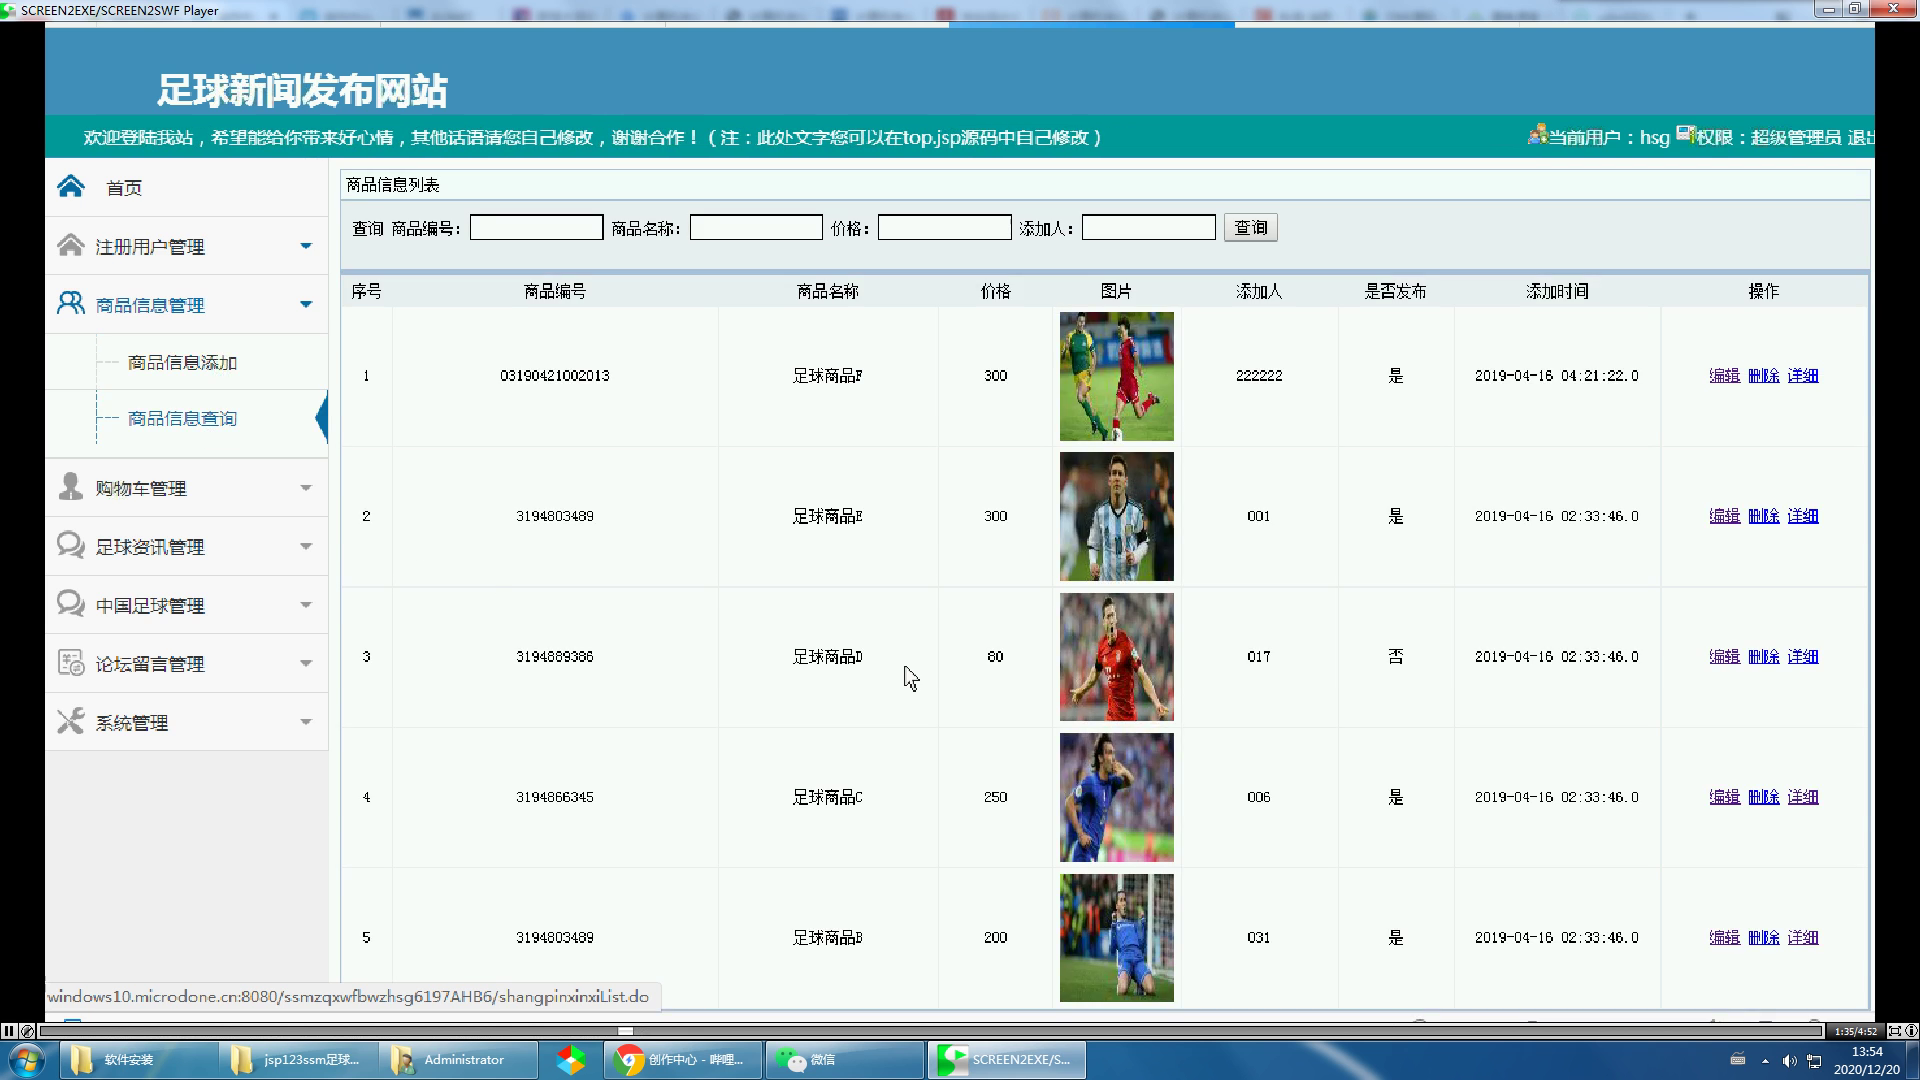This screenshot has width=1920, height=1080.
Task: Open the 首页 home icon
Action: [71, 186]
